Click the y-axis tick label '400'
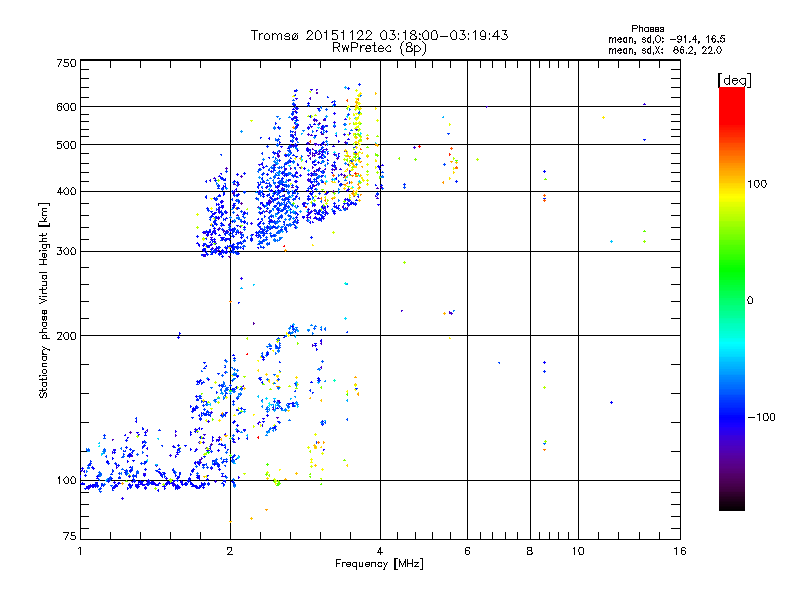This screenshot has width=800, height=600. [x=66, y=191]
